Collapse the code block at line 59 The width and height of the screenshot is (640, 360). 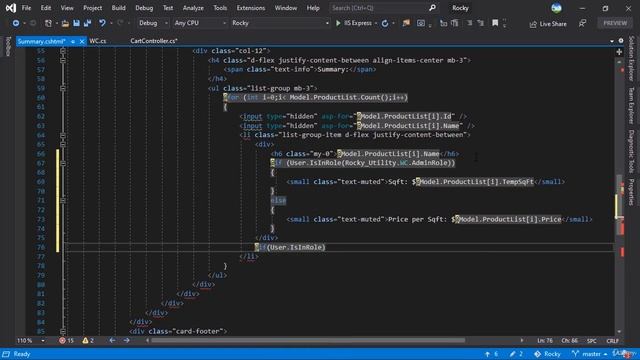pos(62,88)
